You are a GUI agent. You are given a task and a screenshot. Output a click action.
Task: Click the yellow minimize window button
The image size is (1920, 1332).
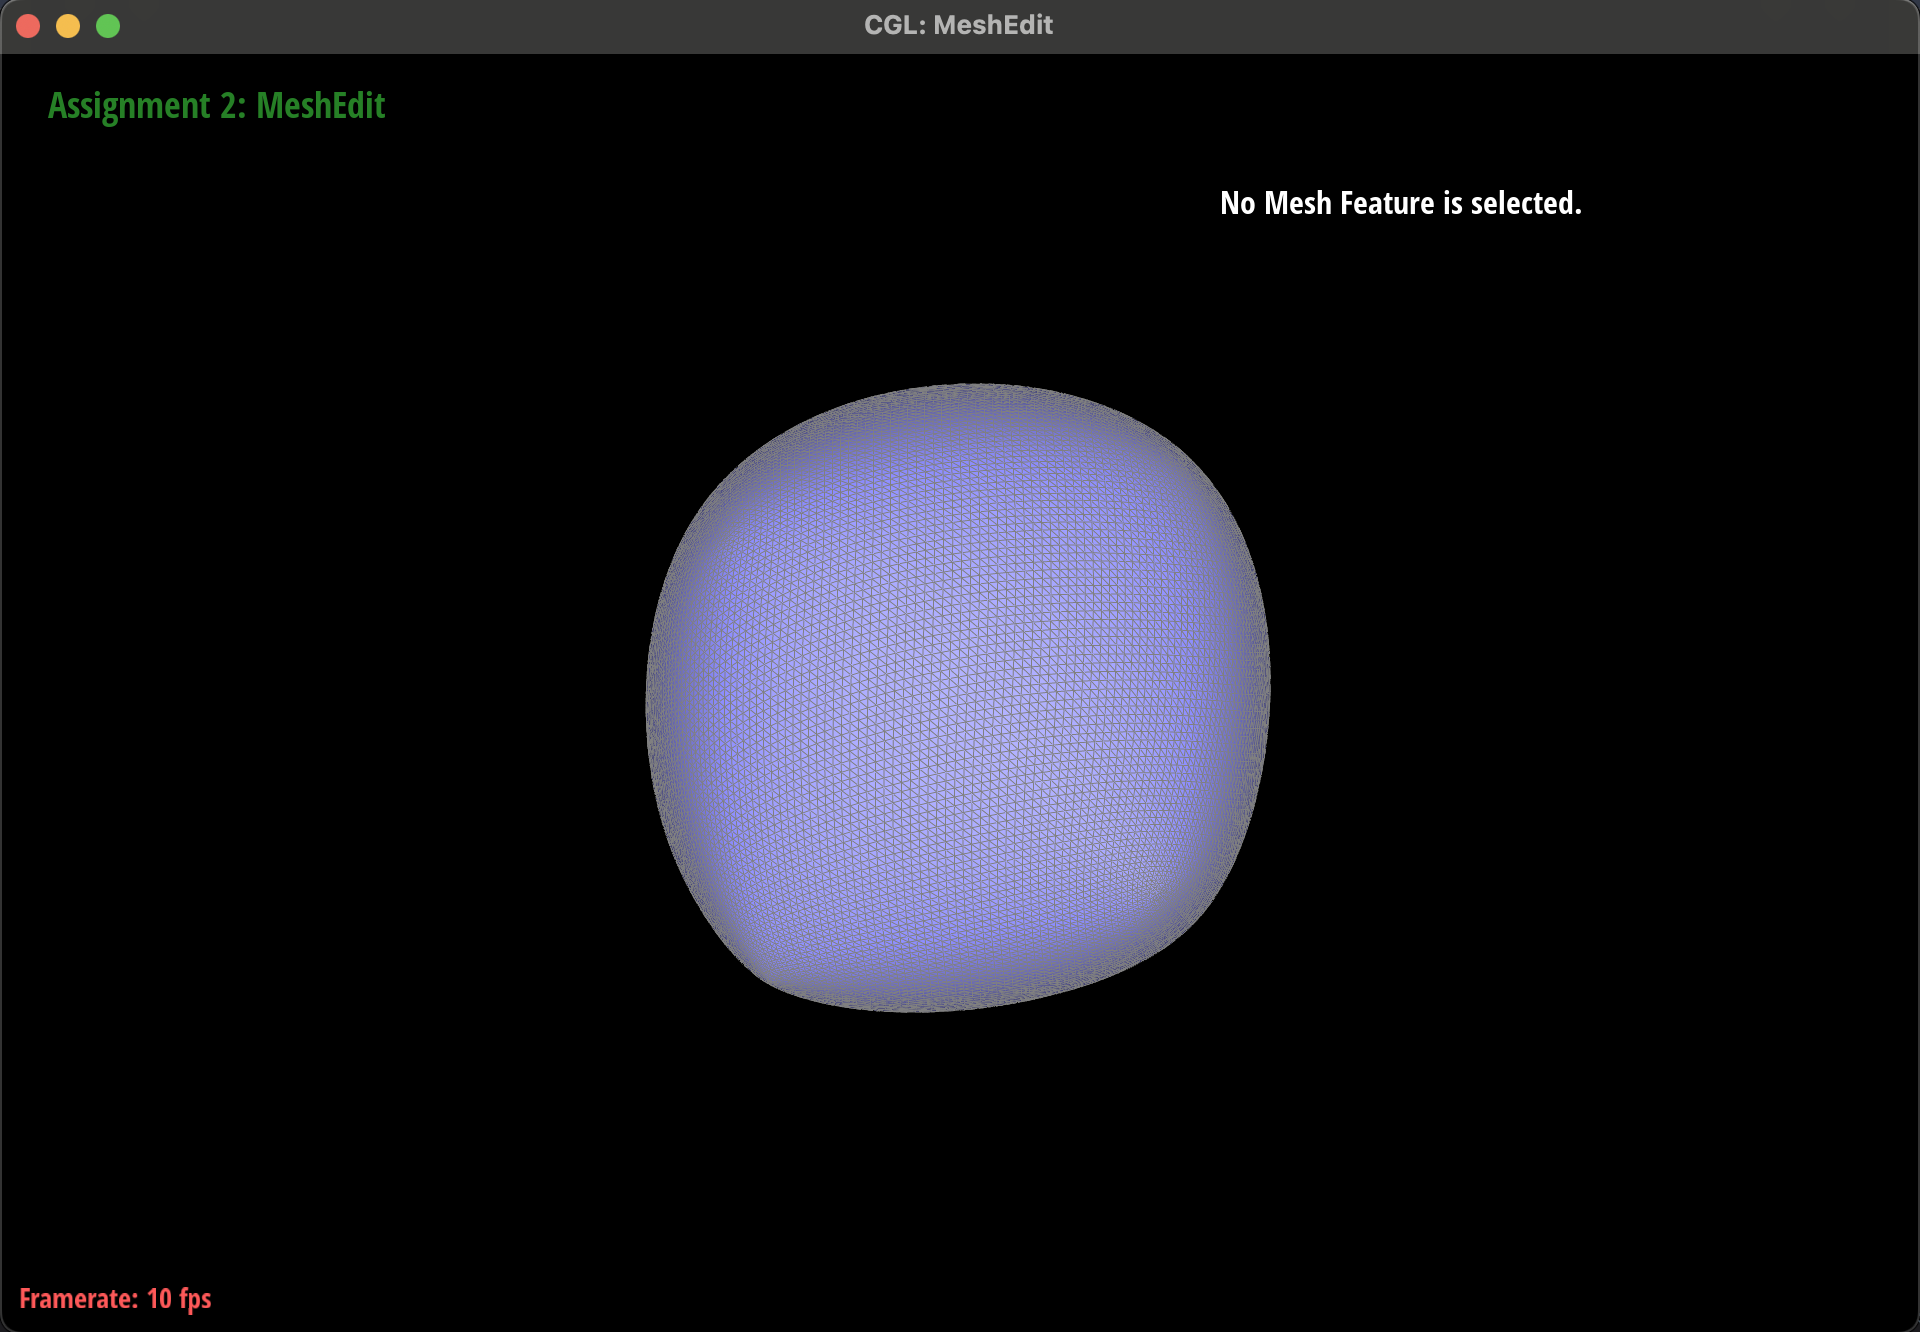(68, 26)
